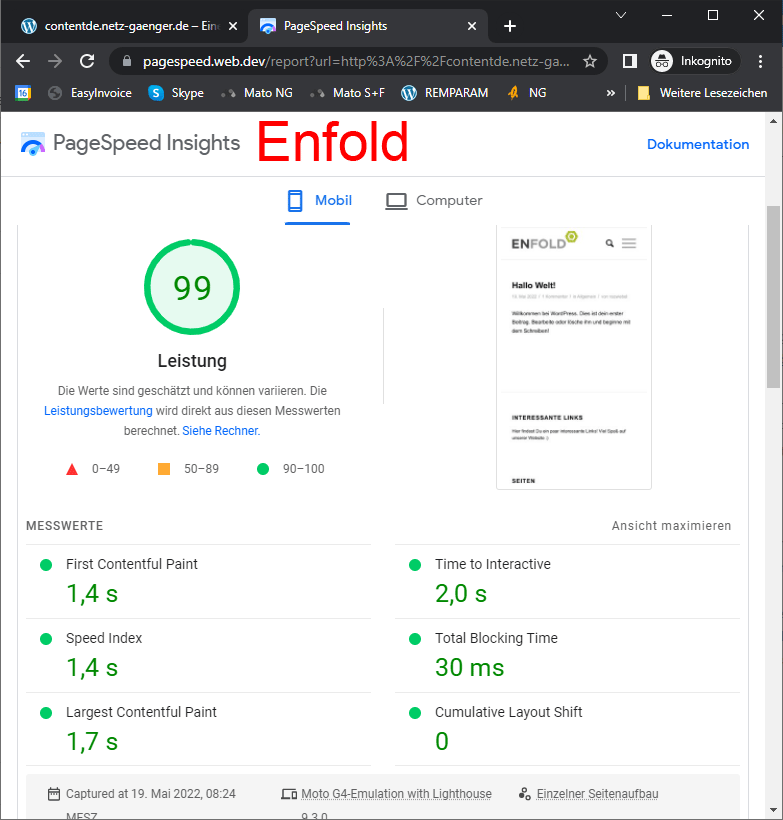Click the scrollbar down arrow
The height and width of the screenshot is (820, 783).
(x=774, y=811)
